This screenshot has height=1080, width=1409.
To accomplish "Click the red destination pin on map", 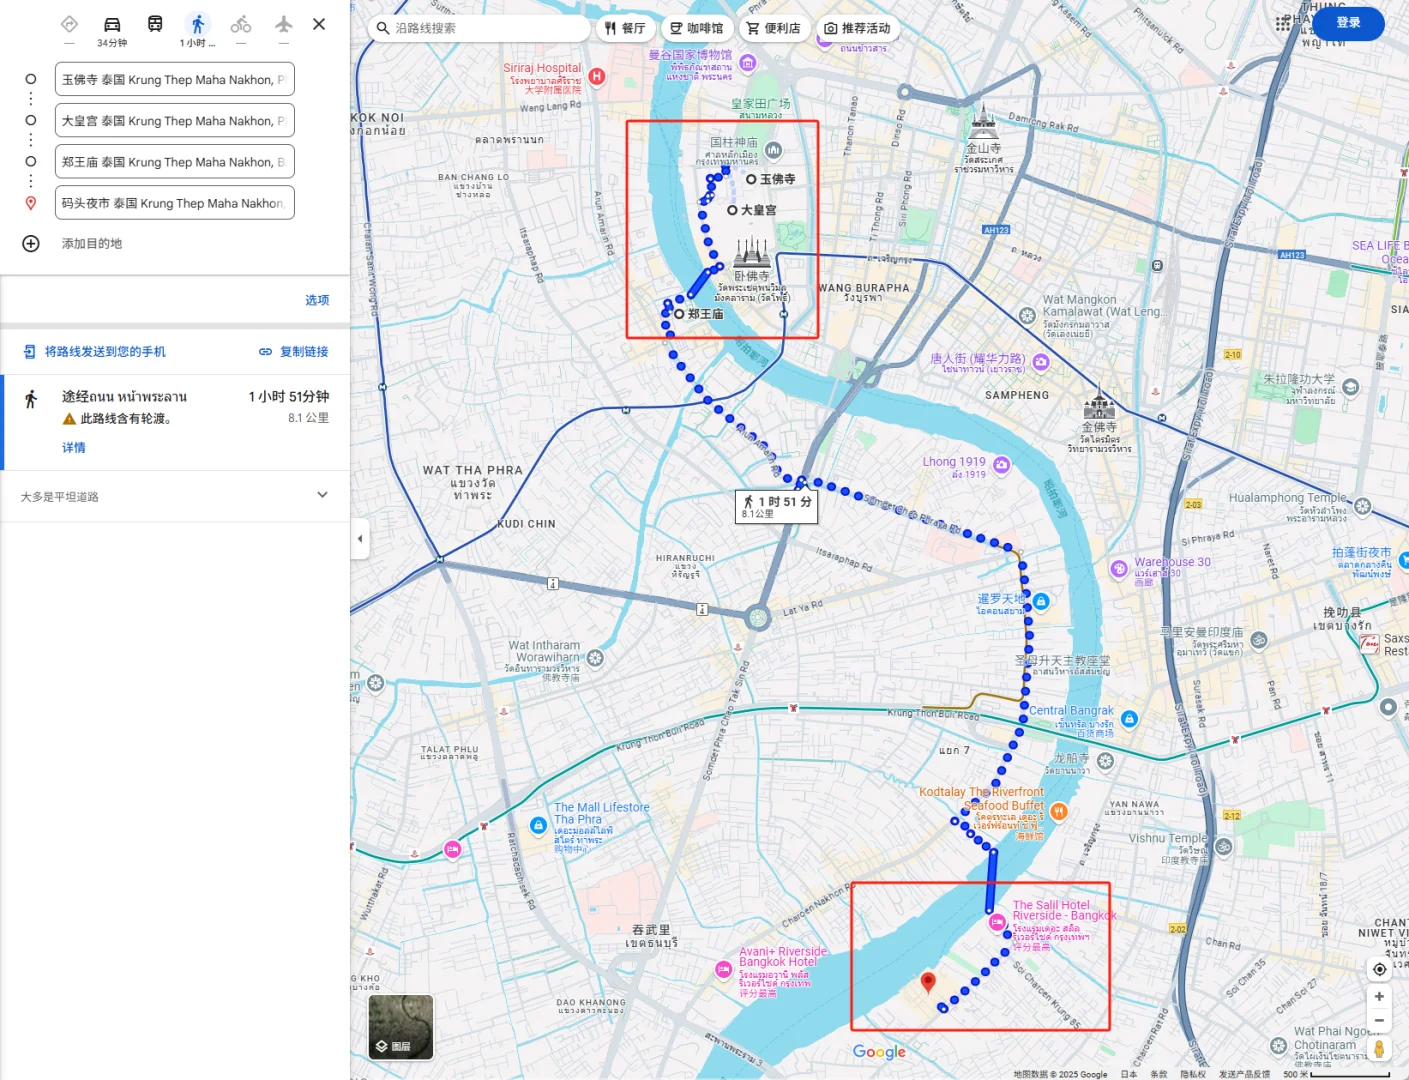I will (928, 983).
